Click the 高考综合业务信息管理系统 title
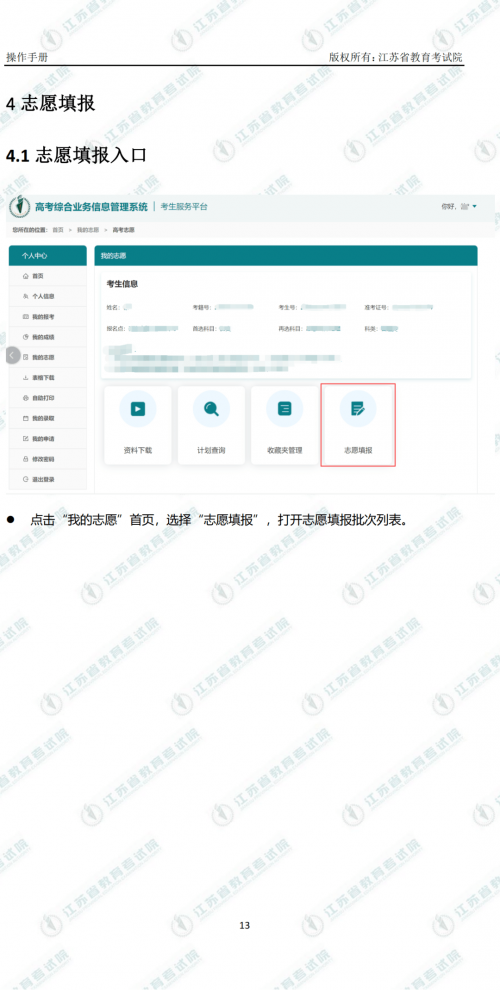Image resolution: width=500 pixels, height=990 pixels. click(x=92, y=206)
